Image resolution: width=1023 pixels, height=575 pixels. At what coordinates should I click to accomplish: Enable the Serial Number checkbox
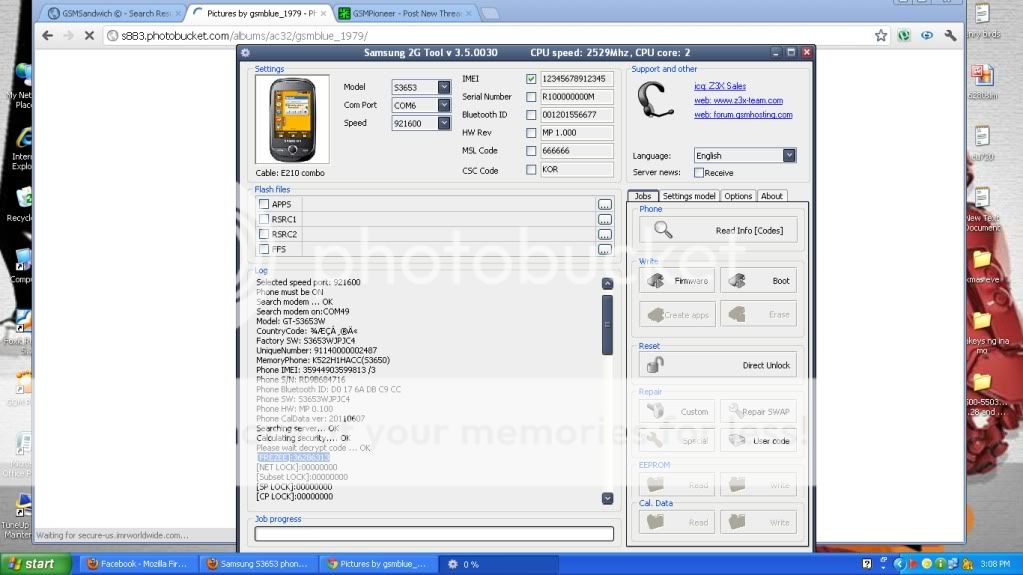[531, 97]
